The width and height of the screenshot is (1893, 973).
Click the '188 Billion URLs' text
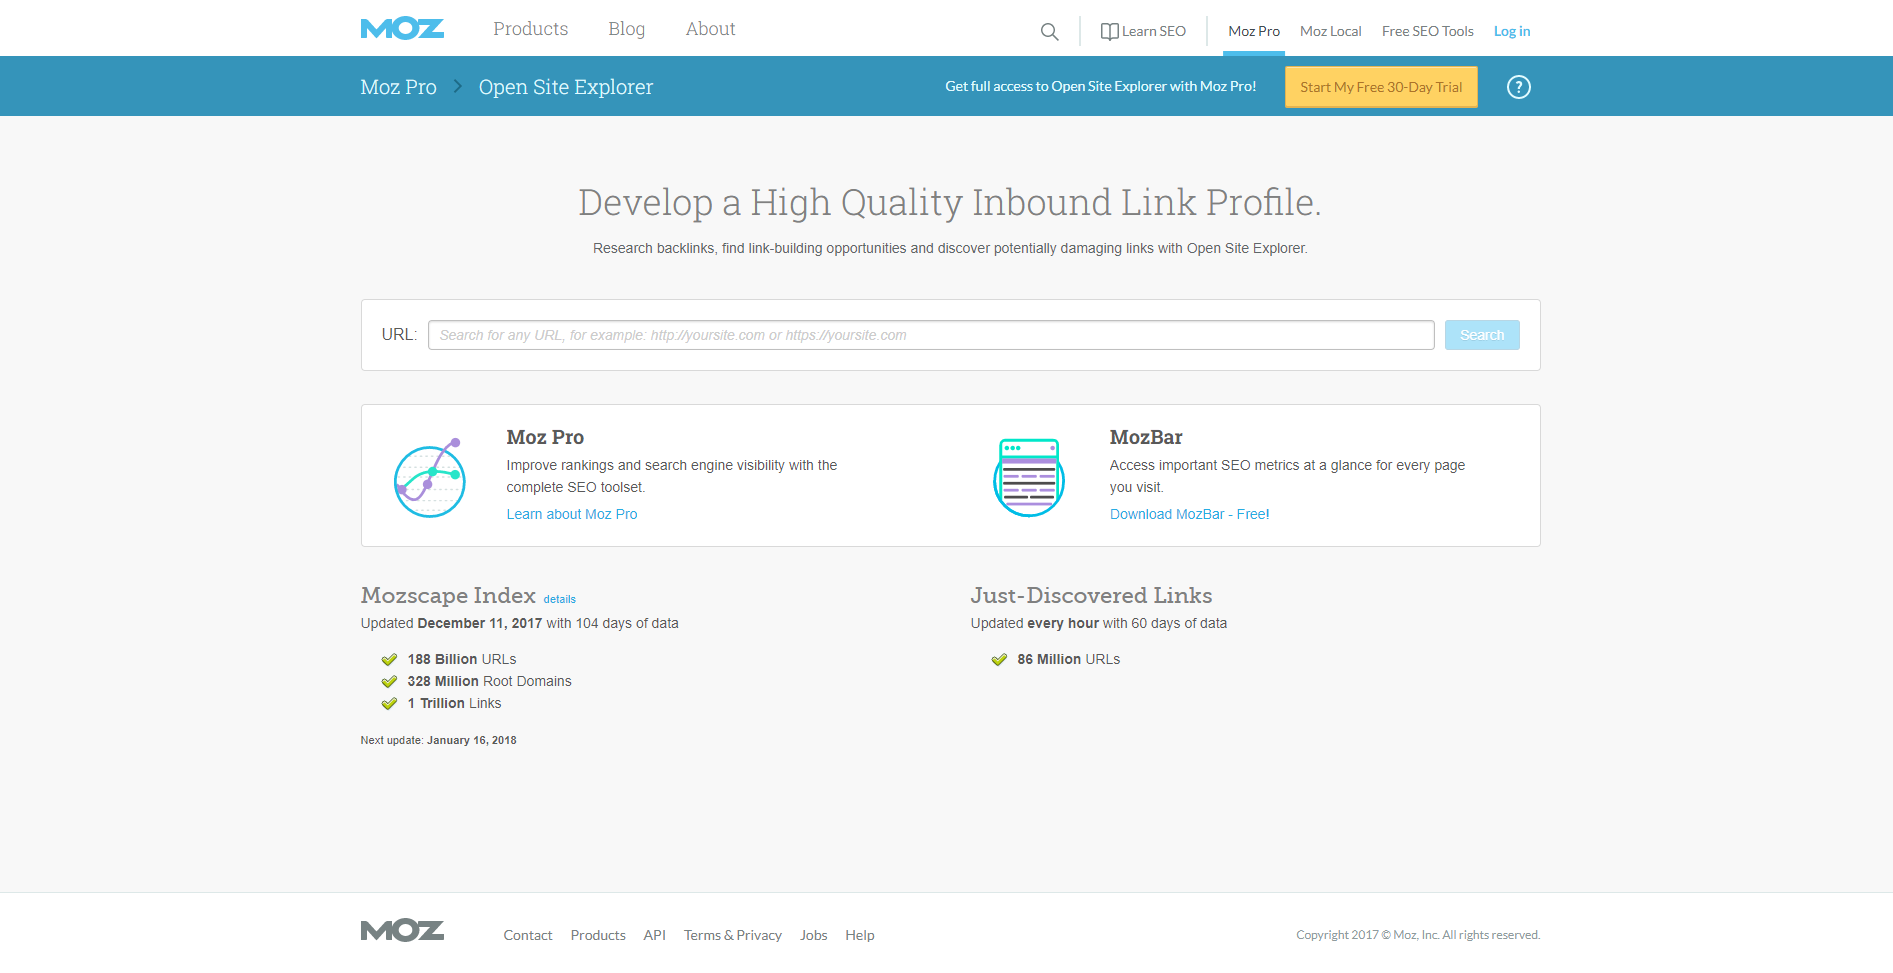tap(461, 659)
